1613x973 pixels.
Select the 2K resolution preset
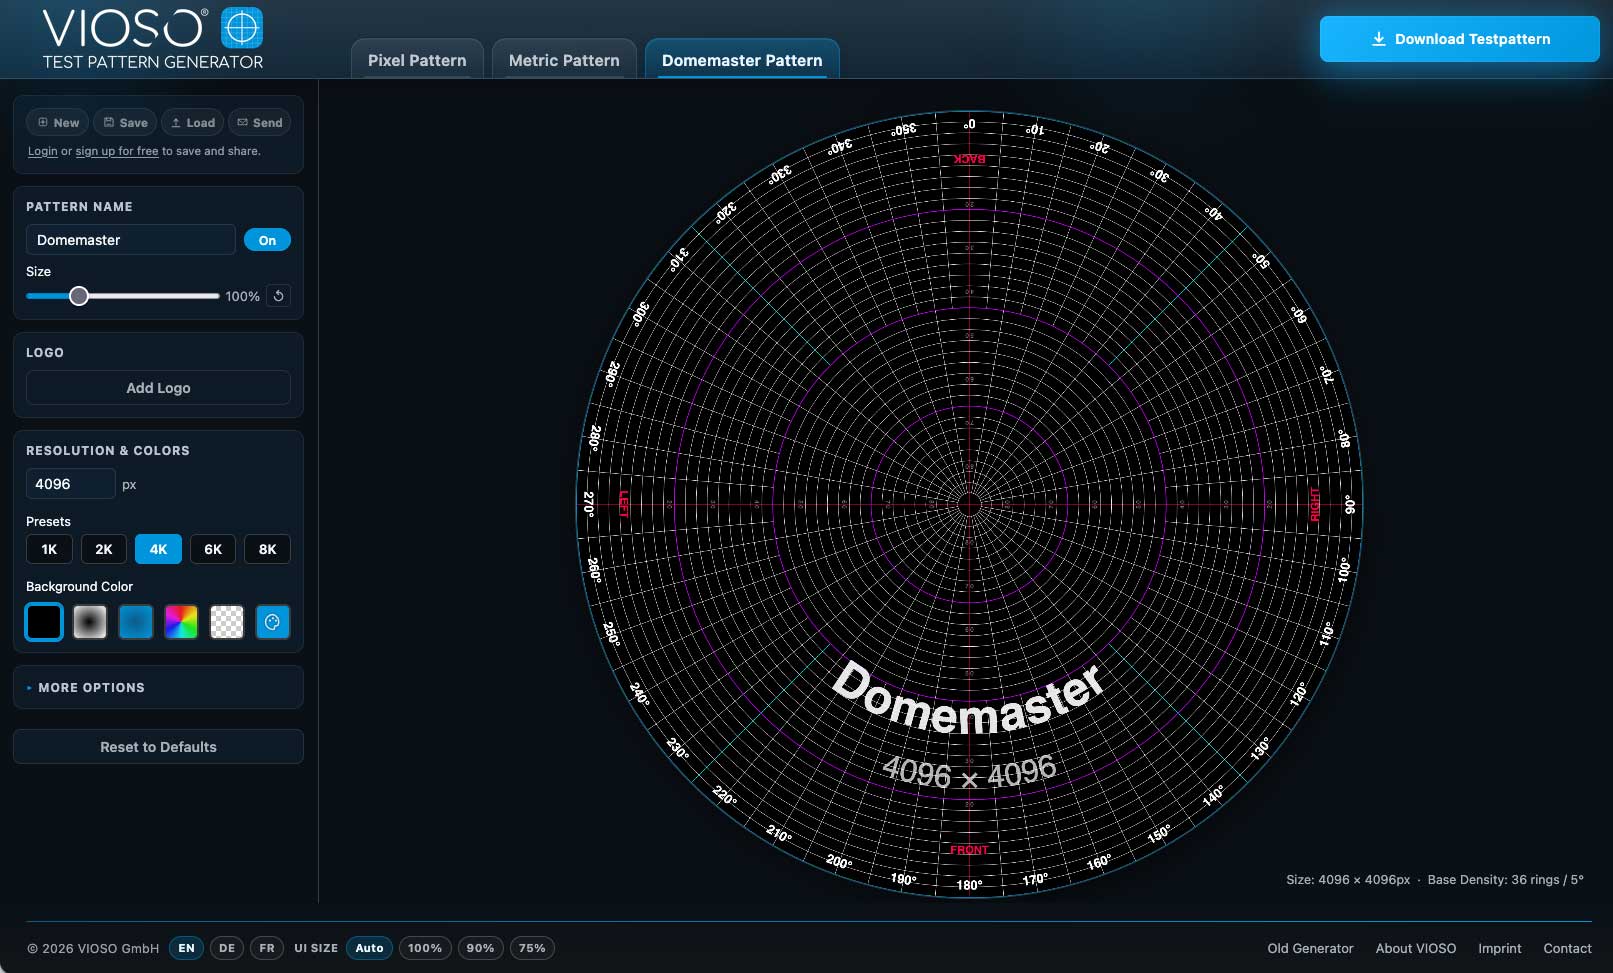coord(104,549)
